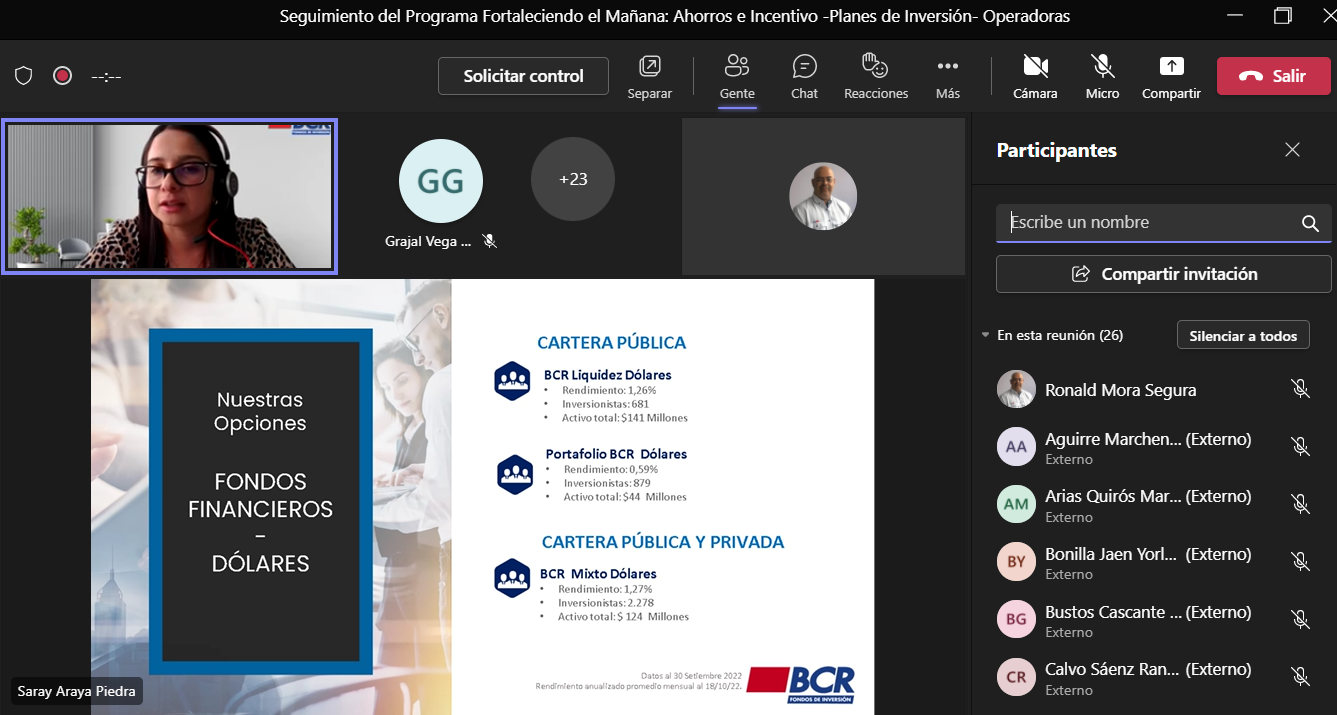The image size is (1337, 715).
Task: Select the BY avatar of Bonilla Jaen
Action: (x=1016, y=562)
